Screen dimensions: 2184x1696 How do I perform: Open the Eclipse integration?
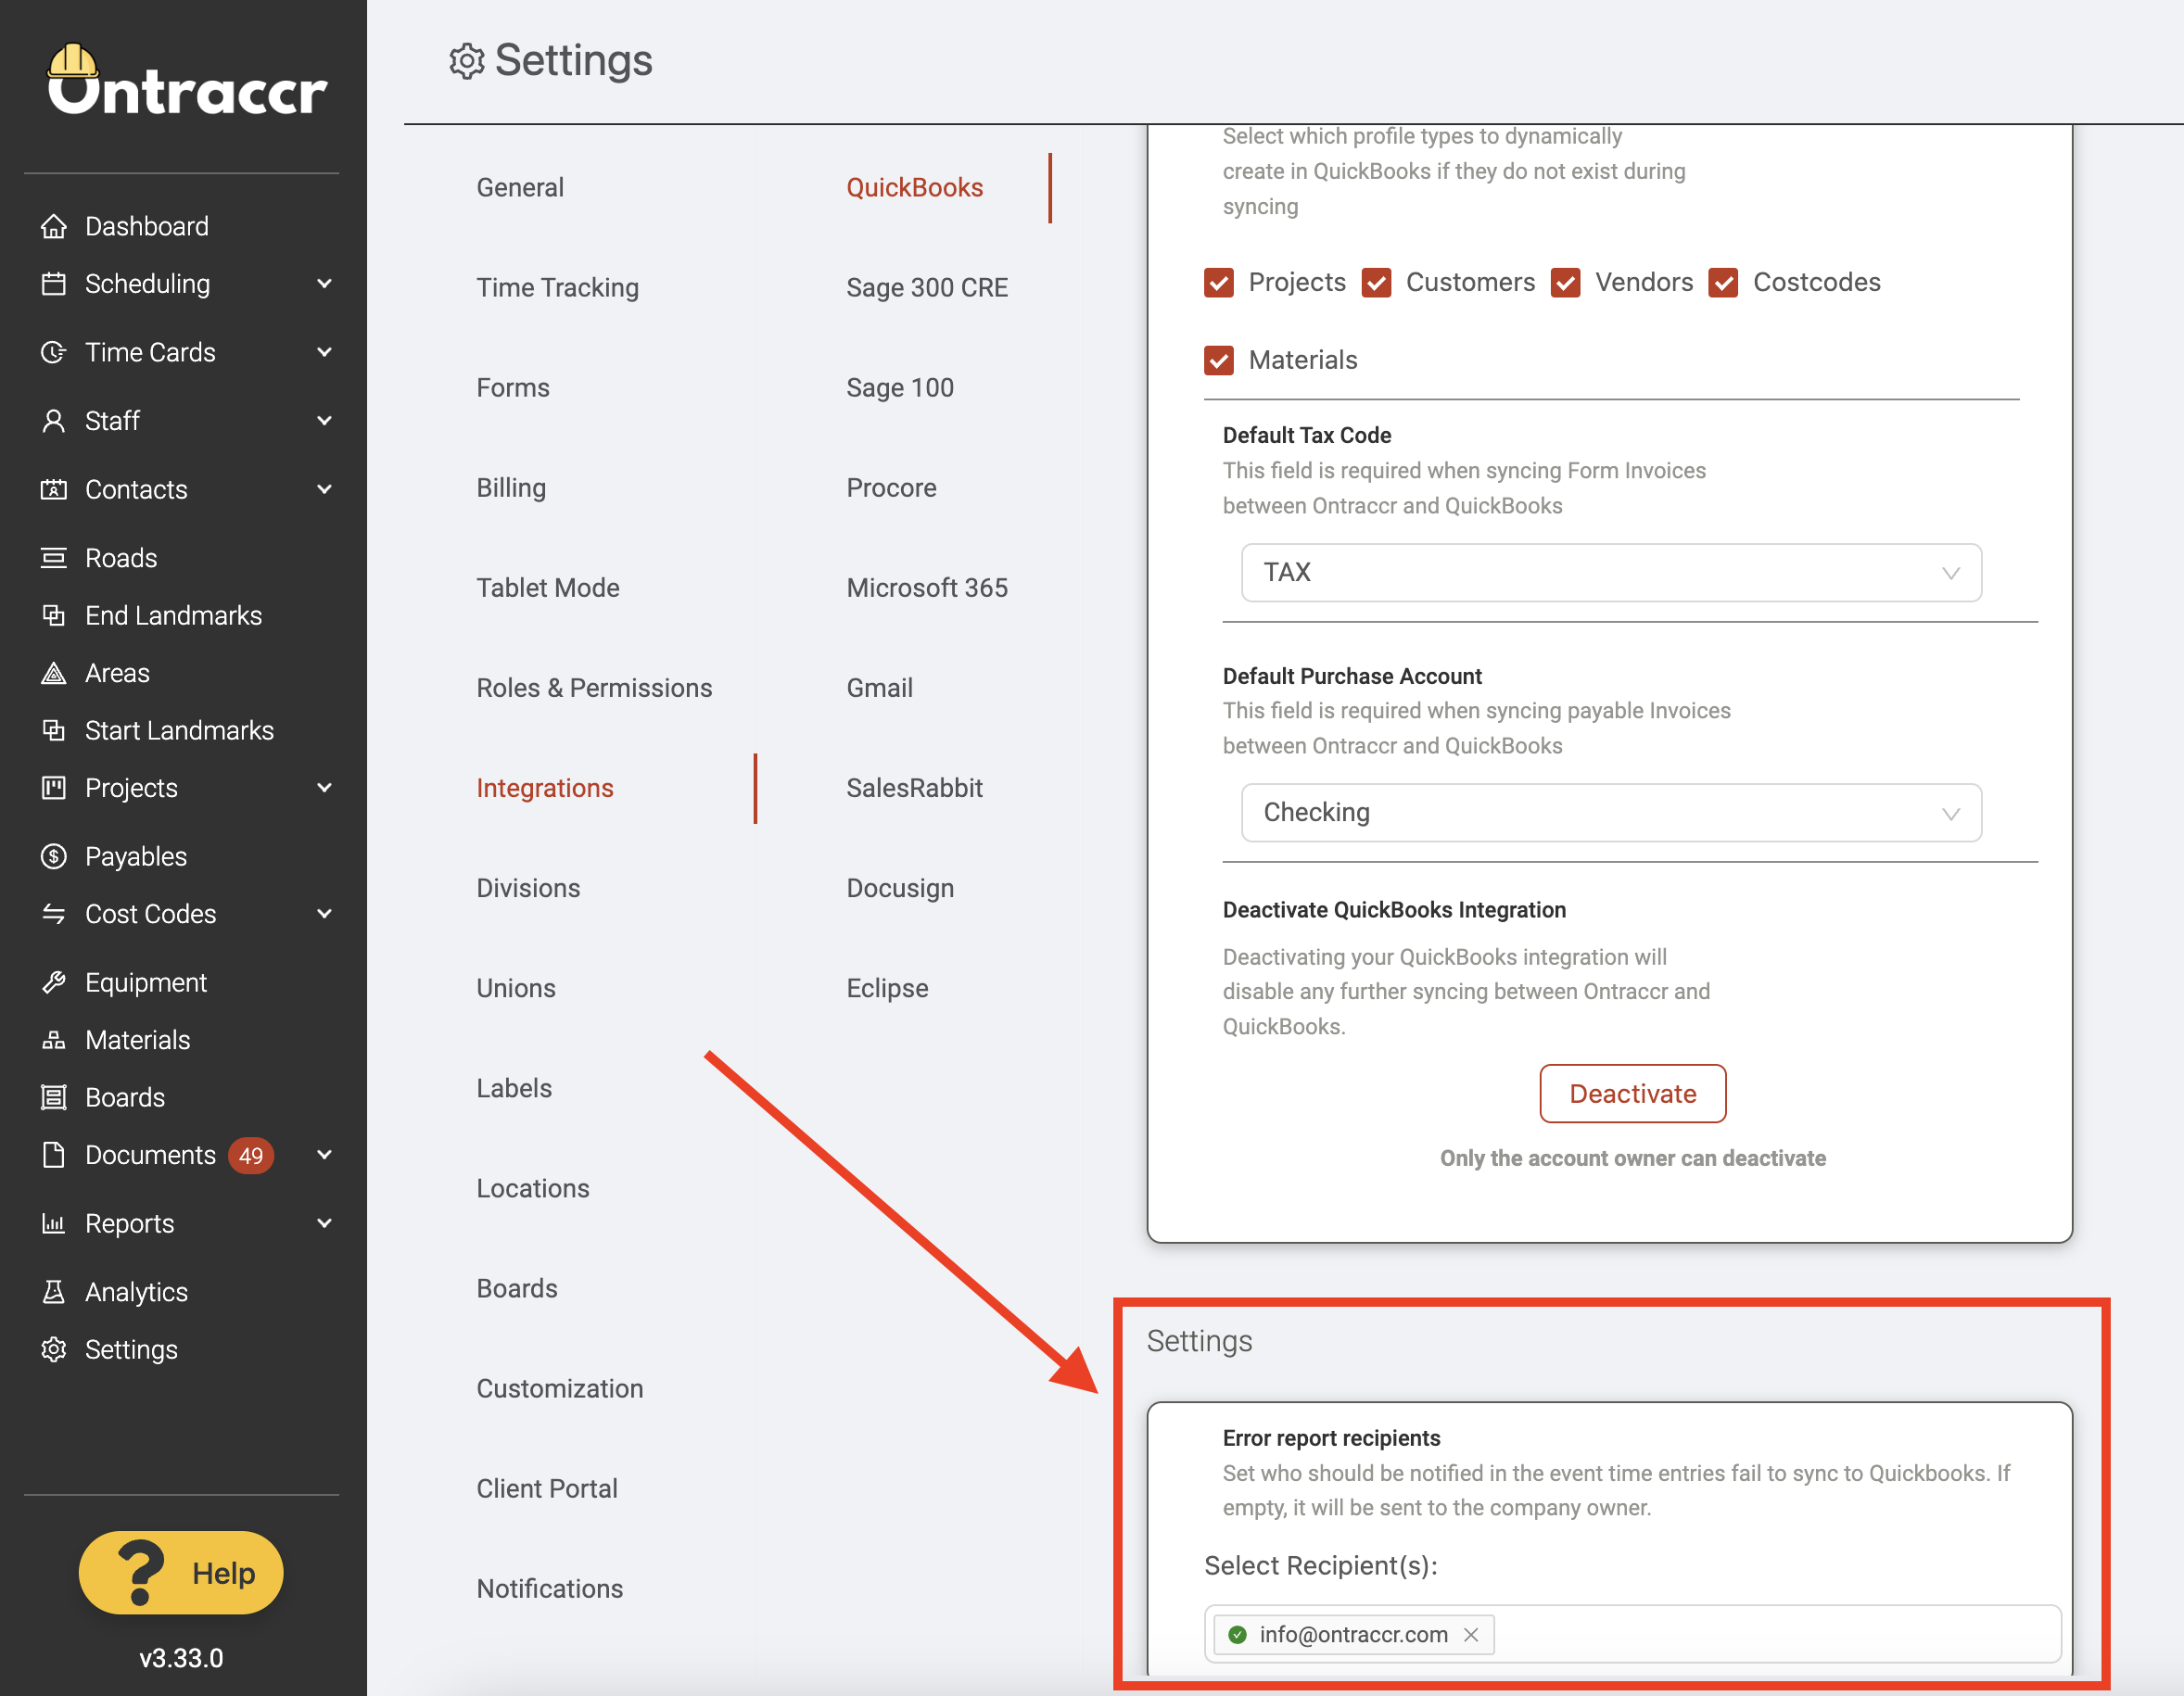(887, 988)
